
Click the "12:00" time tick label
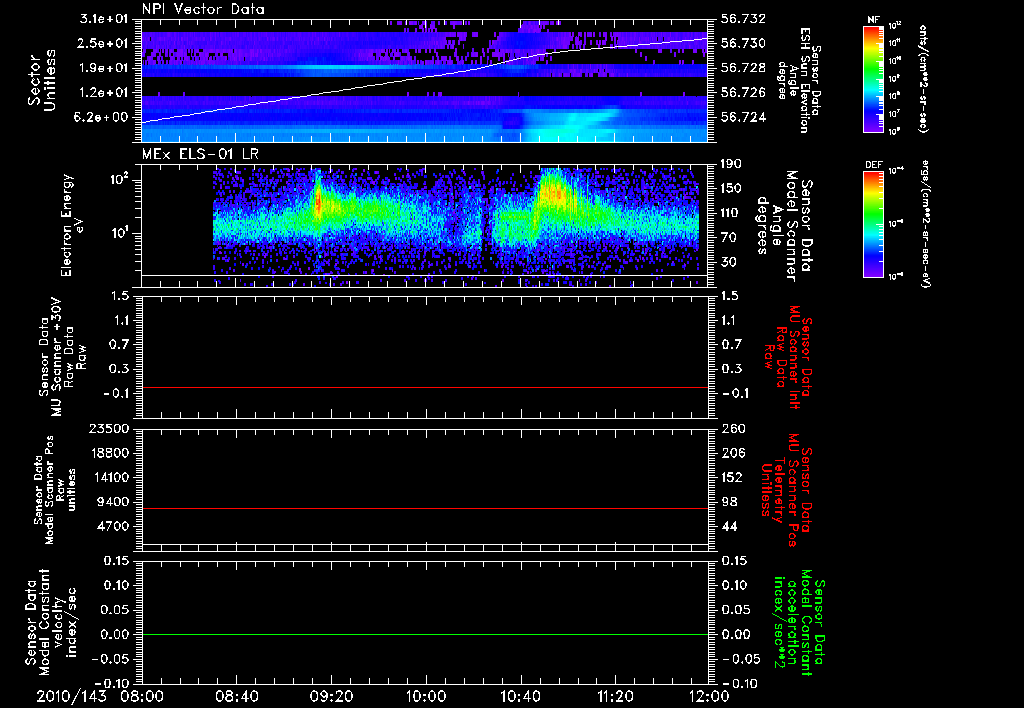[x=709, y=696]
